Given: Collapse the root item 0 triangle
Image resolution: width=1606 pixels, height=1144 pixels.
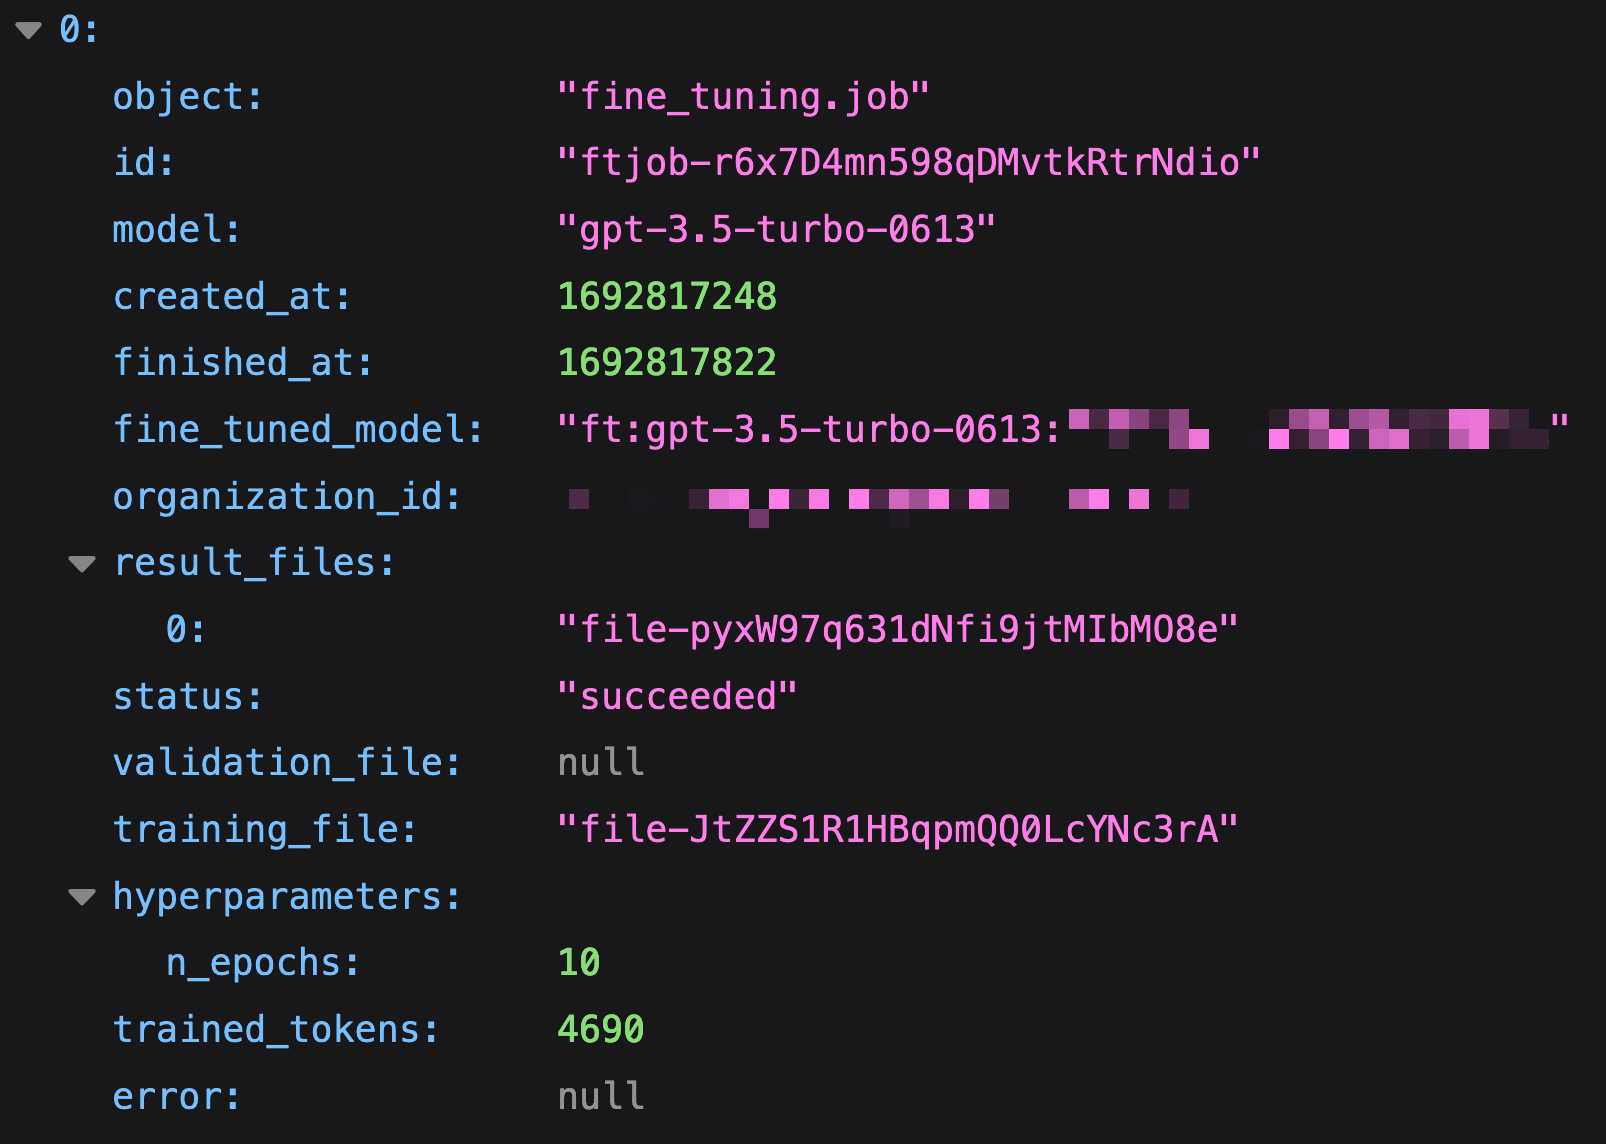Looking at the screenshot, I should 28,31.
